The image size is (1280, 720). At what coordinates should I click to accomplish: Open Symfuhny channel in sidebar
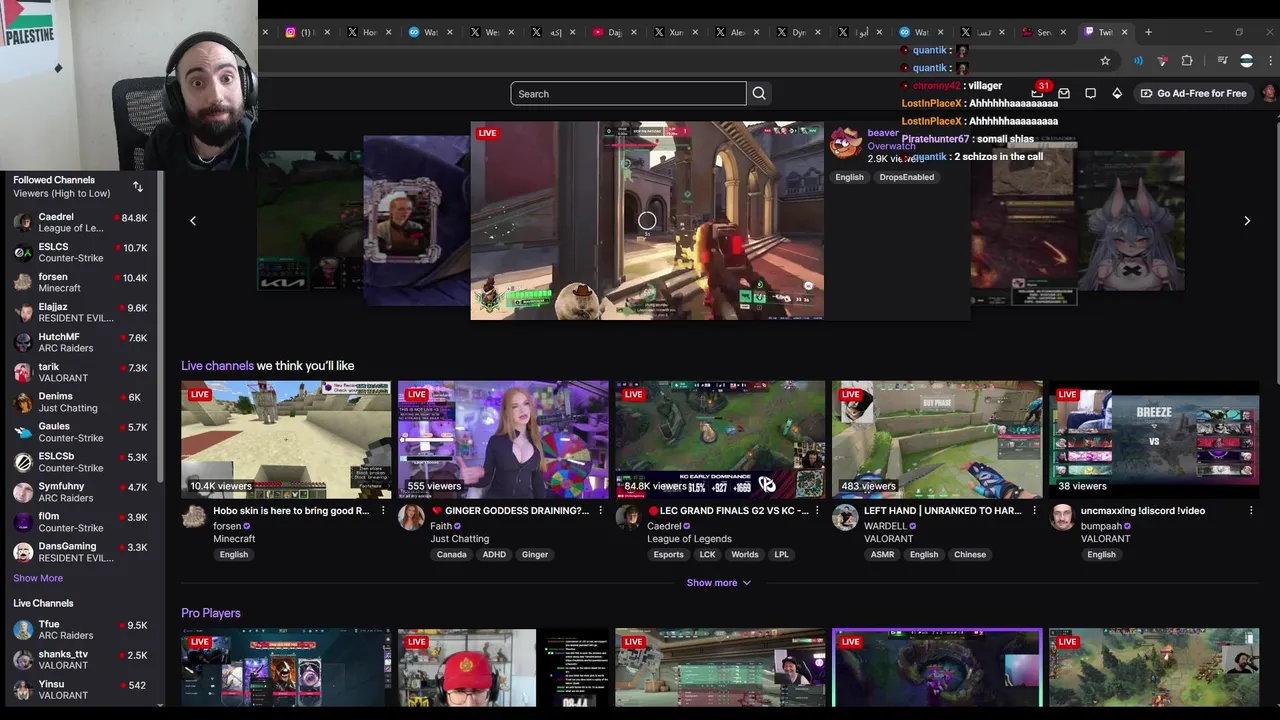point(80,492)
